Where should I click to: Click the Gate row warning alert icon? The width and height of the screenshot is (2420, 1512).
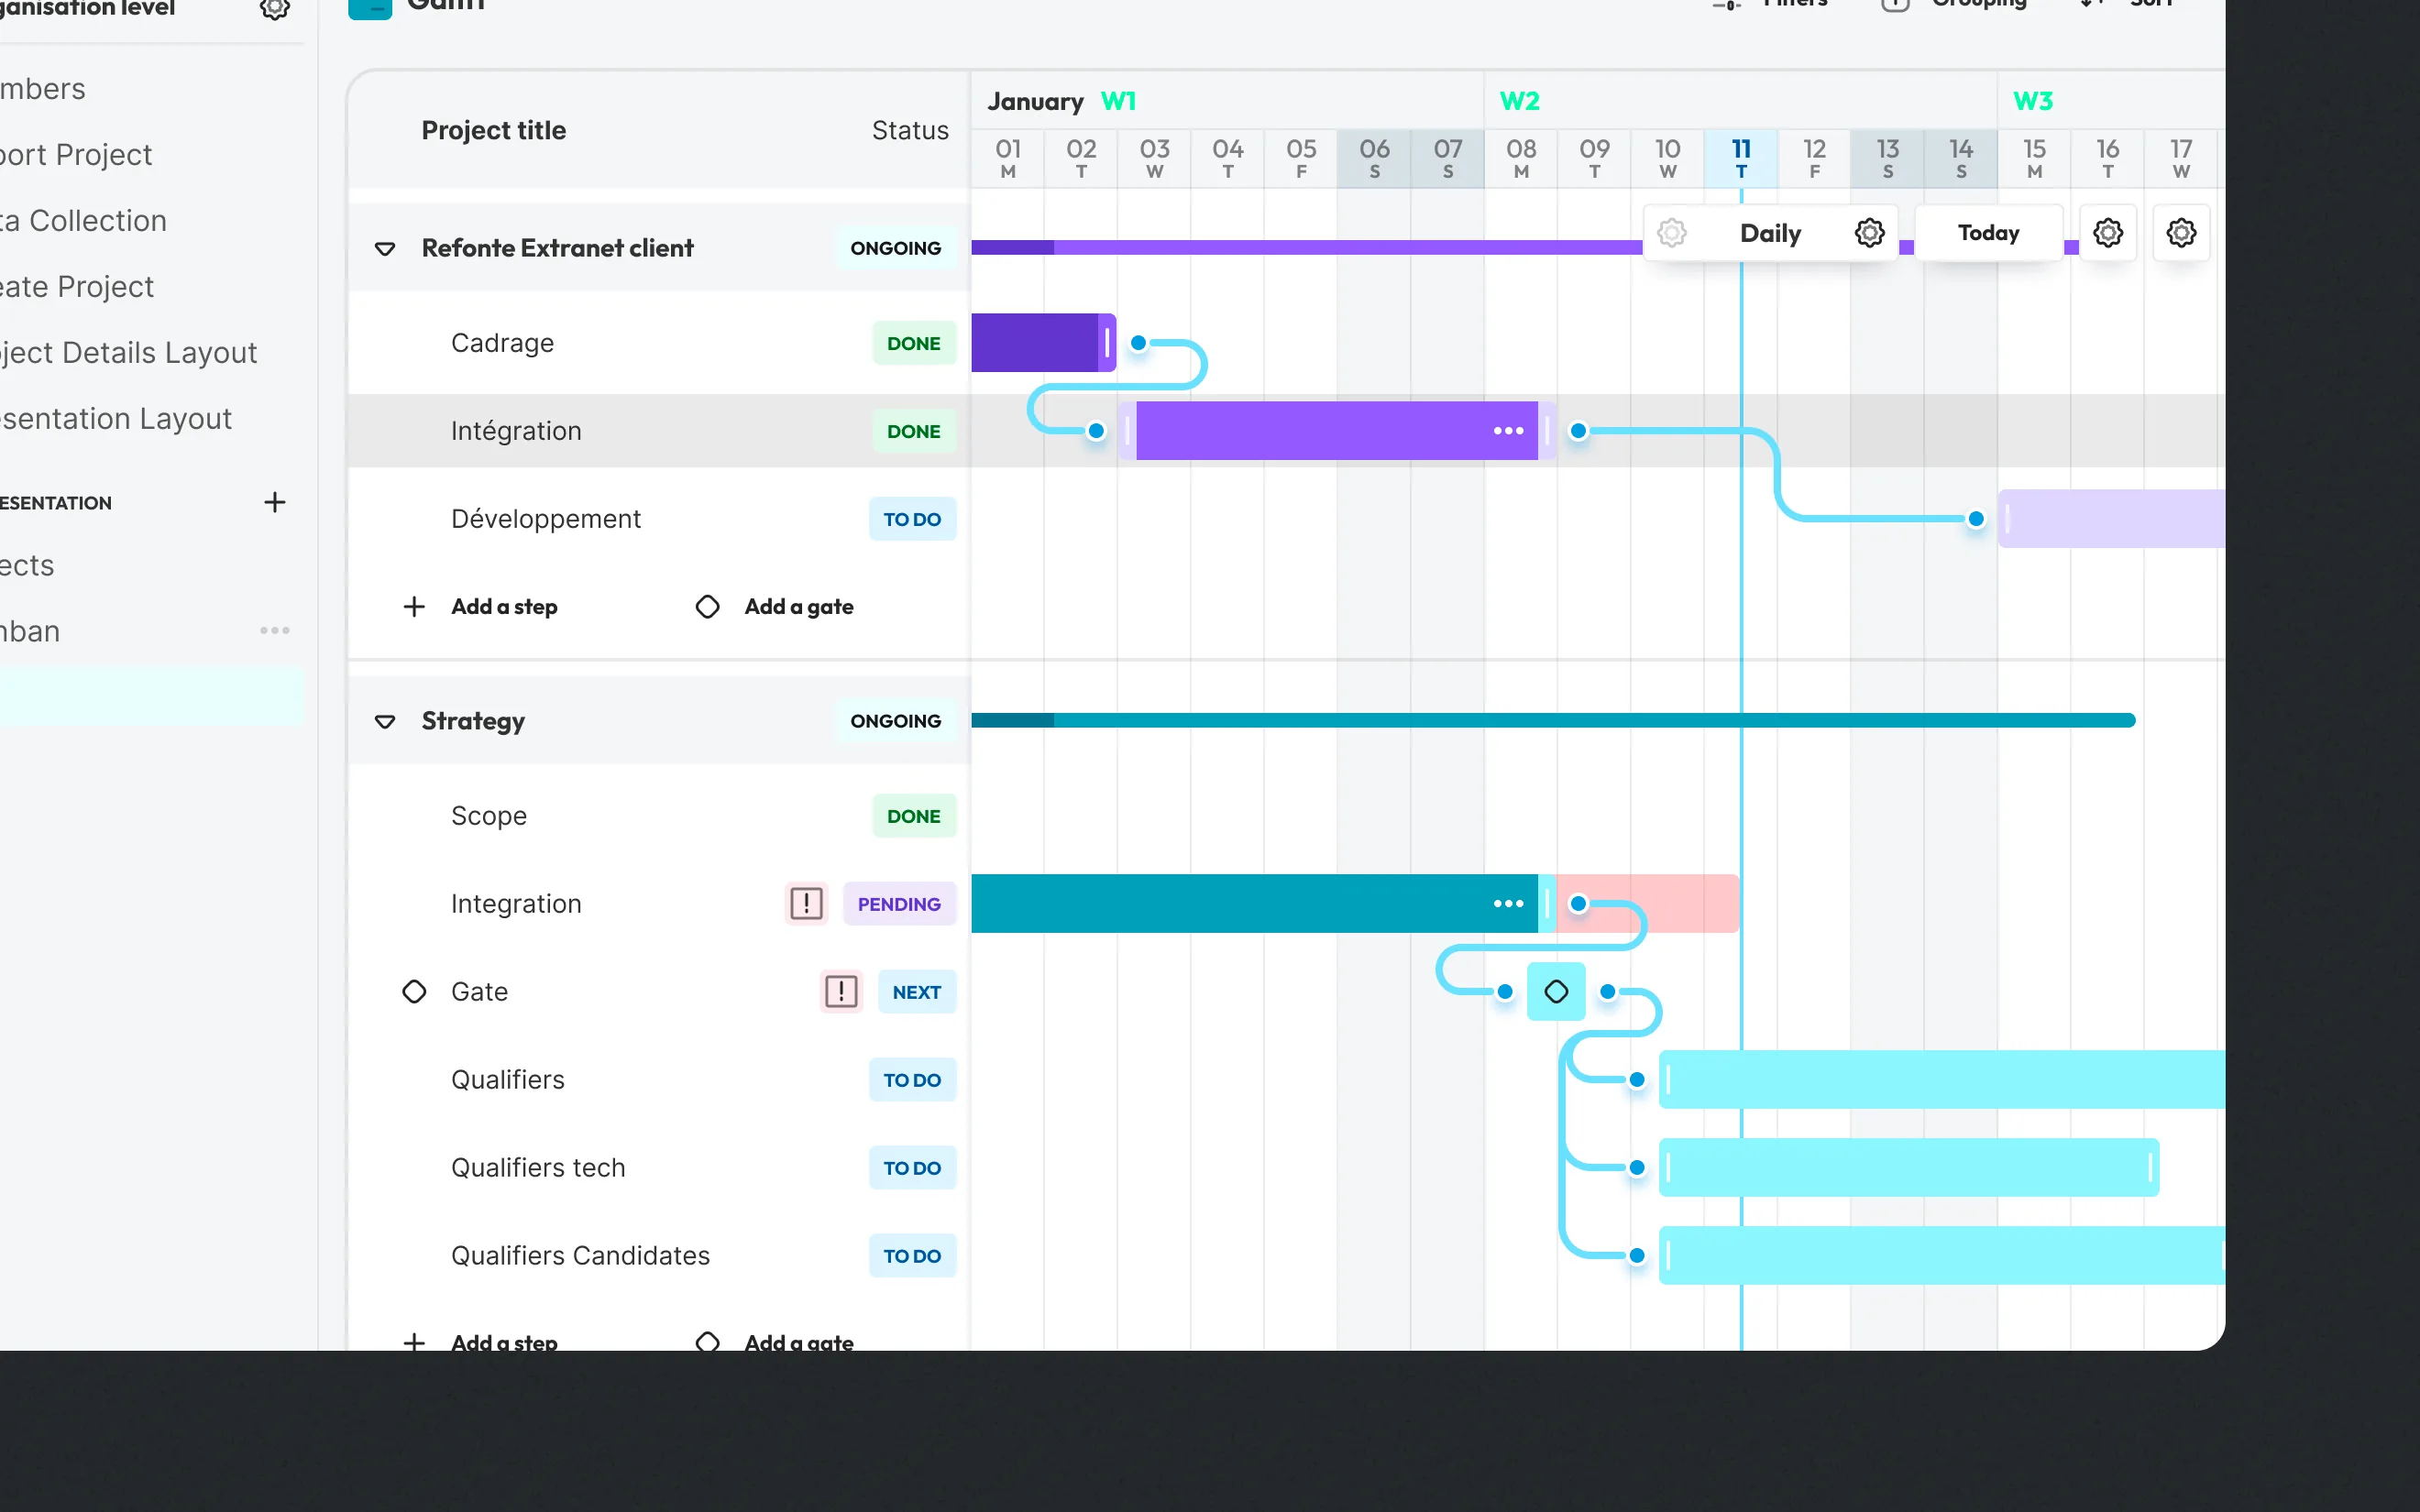coord(841,992)
